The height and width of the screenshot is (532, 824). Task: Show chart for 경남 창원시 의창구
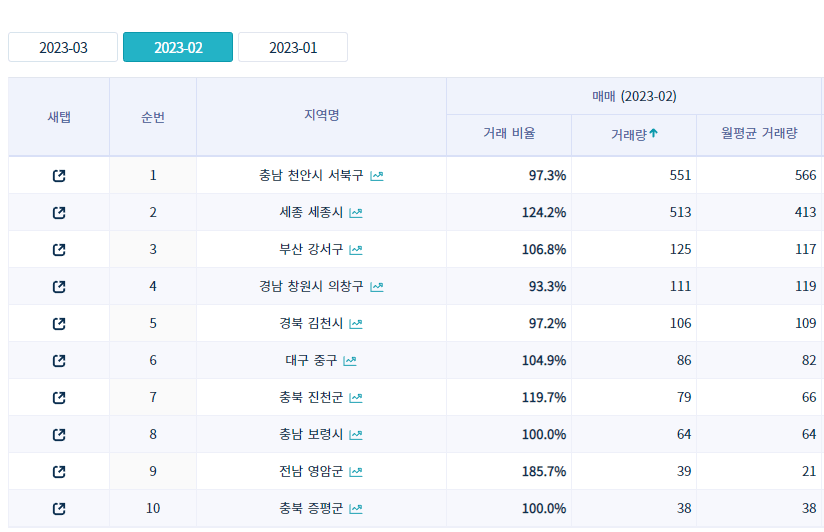tap(377, 287)
